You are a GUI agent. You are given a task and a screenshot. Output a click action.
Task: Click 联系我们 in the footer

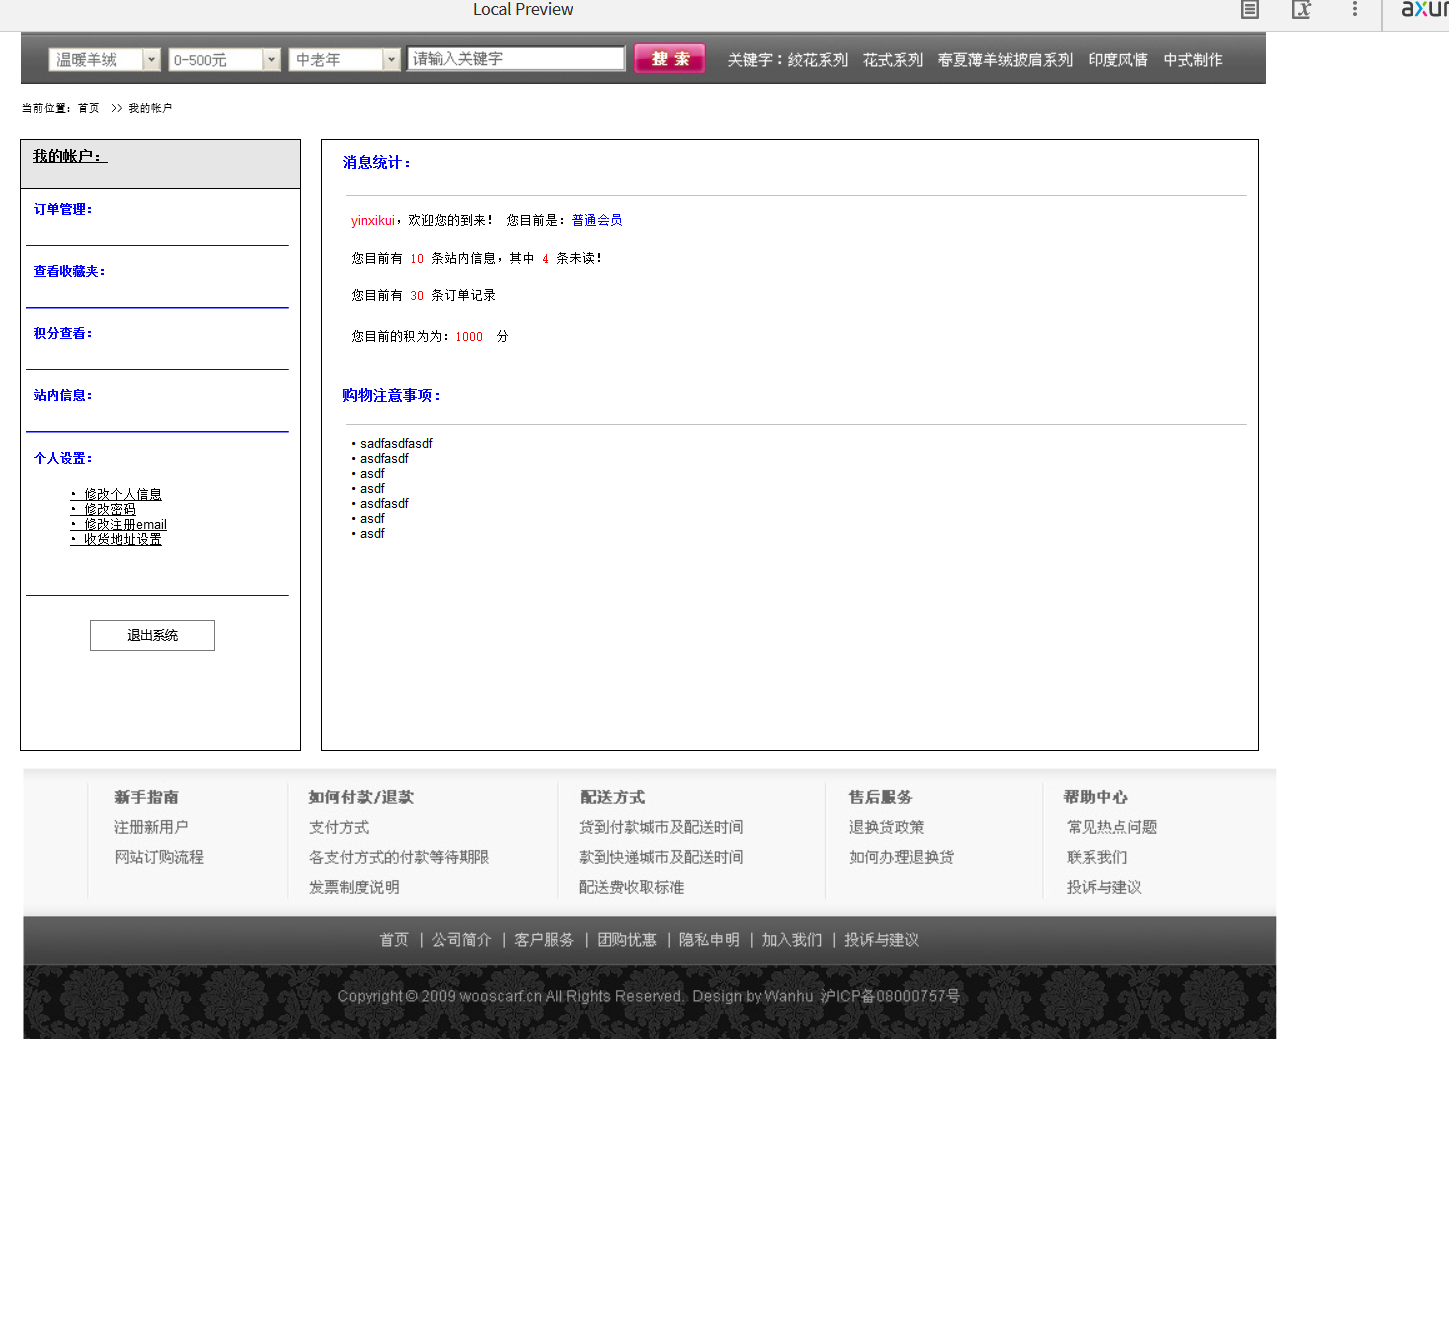pyautogui.click(x=1097, y=857)
